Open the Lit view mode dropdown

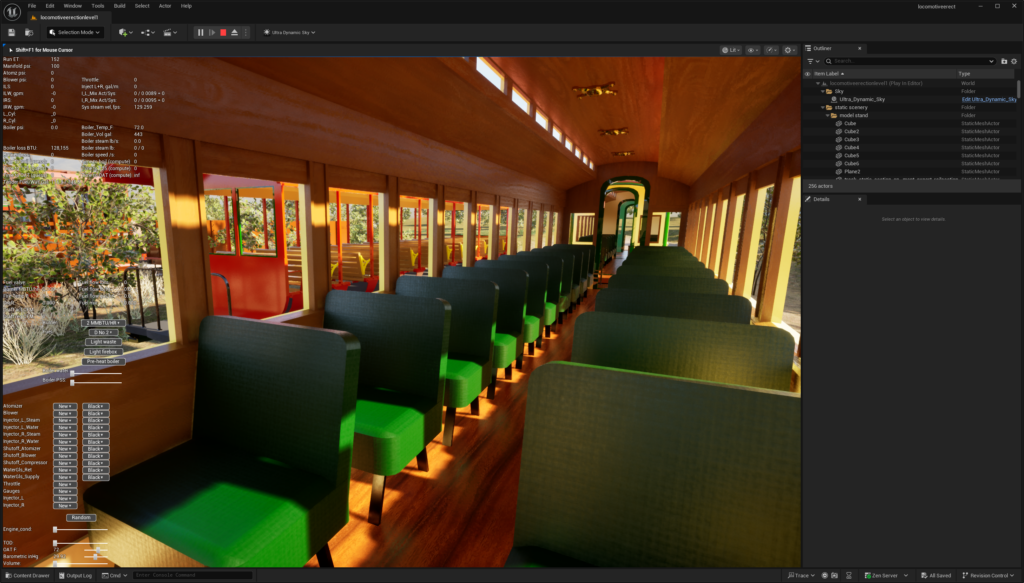pos(732,49)
